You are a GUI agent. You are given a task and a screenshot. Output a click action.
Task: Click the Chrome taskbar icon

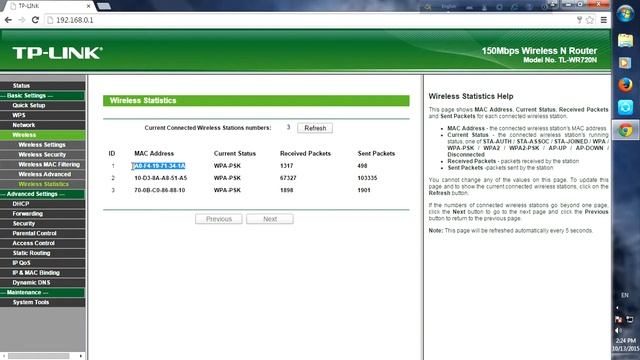tap(625, 130)
